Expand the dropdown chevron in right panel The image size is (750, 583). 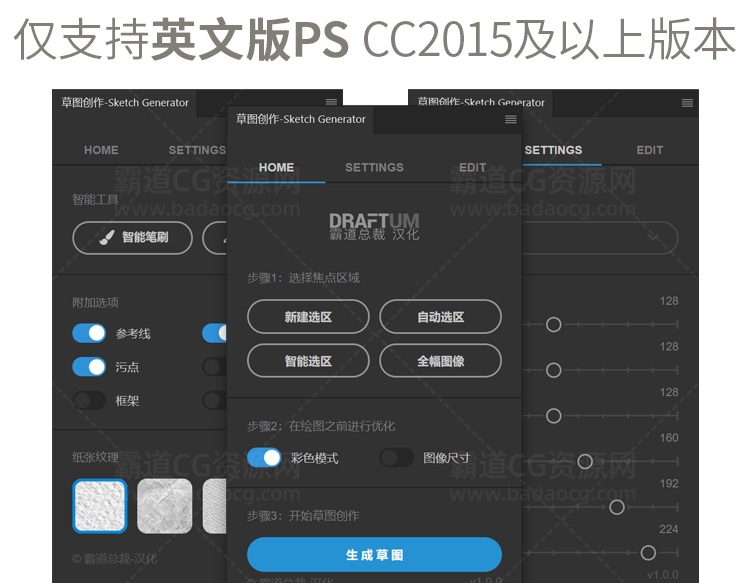point(653,237)
